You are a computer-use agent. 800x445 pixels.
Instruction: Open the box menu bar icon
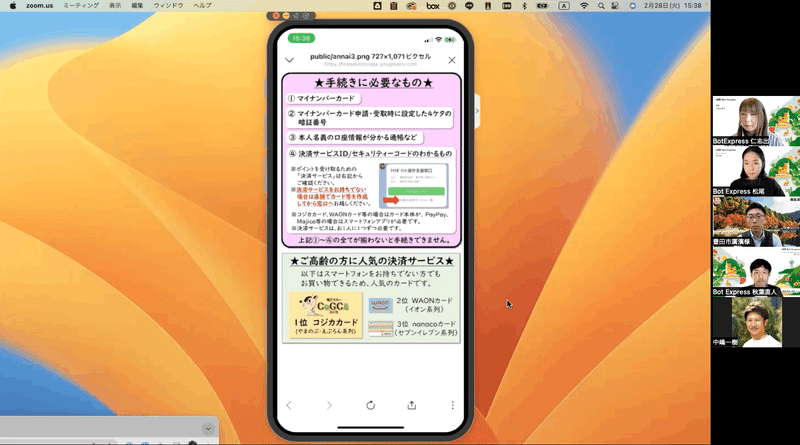click(x=433, y=6)
